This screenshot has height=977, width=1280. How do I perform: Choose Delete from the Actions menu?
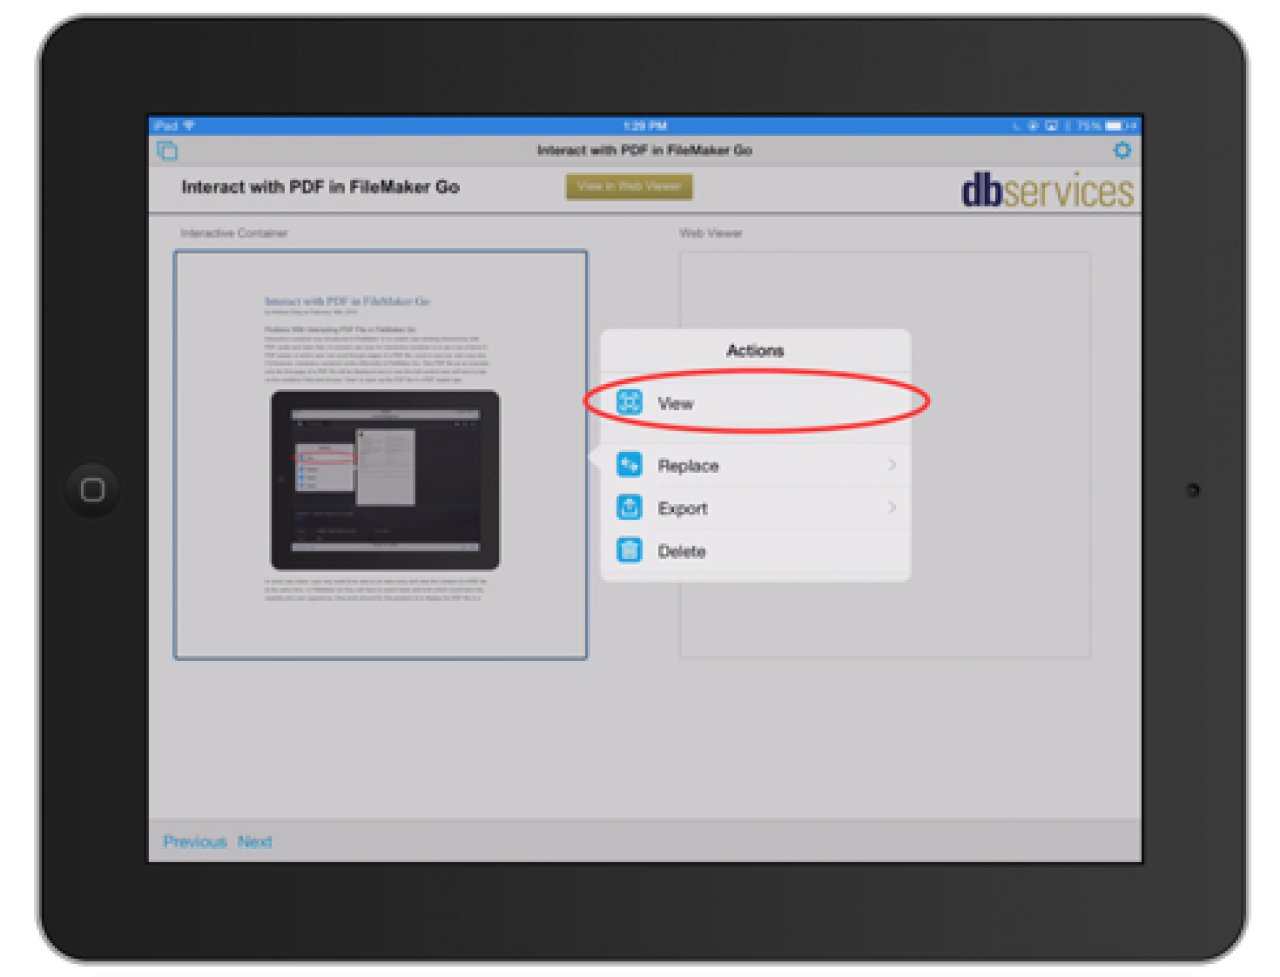coord(755,551)
